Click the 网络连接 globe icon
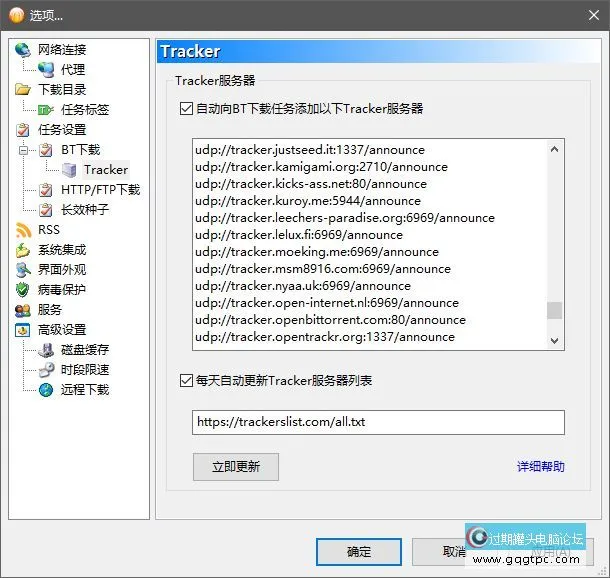Image resolution: width=610 pixels, height=578 pixels. (23, 50)
